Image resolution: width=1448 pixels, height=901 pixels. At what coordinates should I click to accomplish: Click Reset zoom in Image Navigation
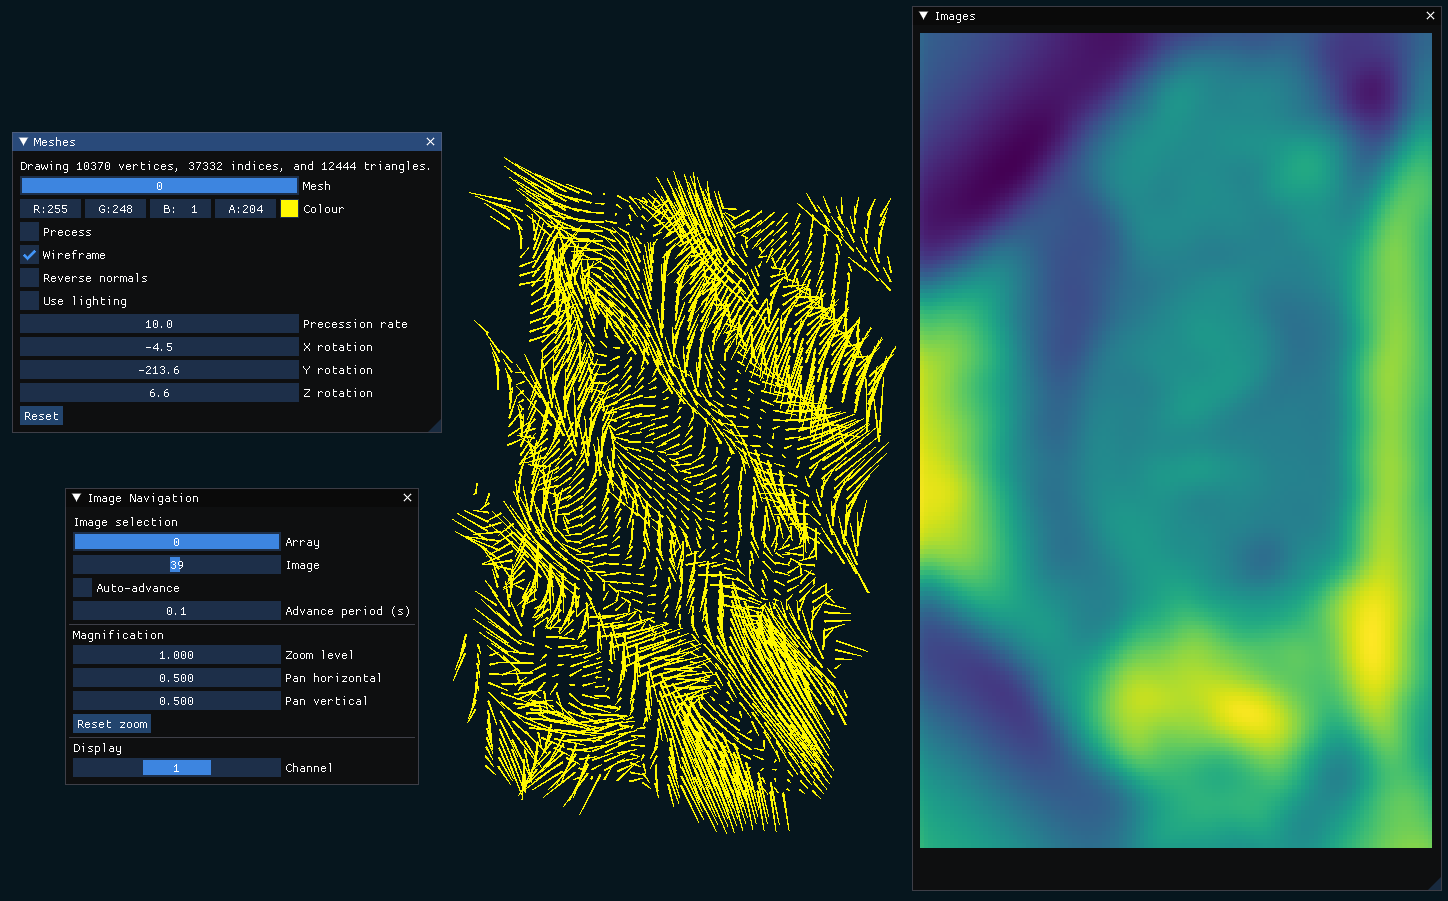coord(111,723)
